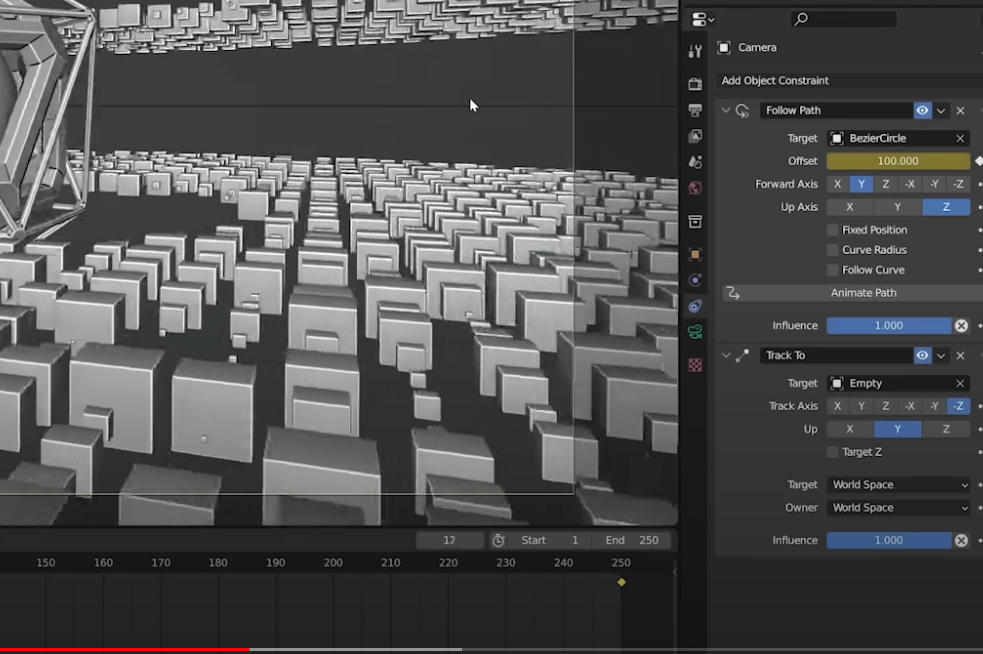Open the World properties tab
This screenshot has width=983, height=654.
(695, 188)
